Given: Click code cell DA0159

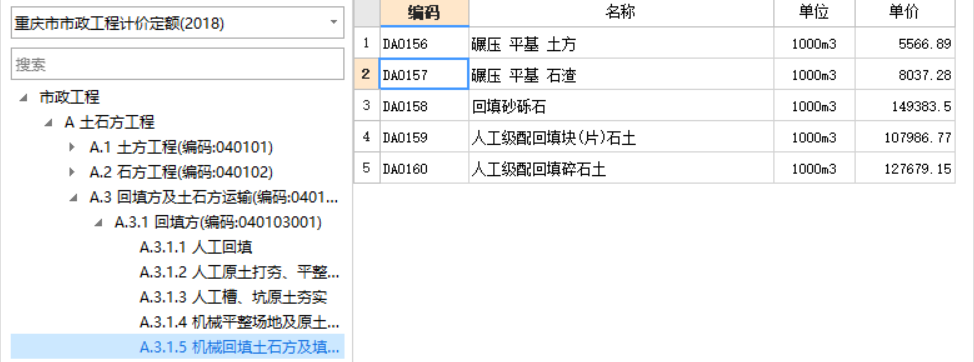Looking at the screenshot, I should point(424,137).
